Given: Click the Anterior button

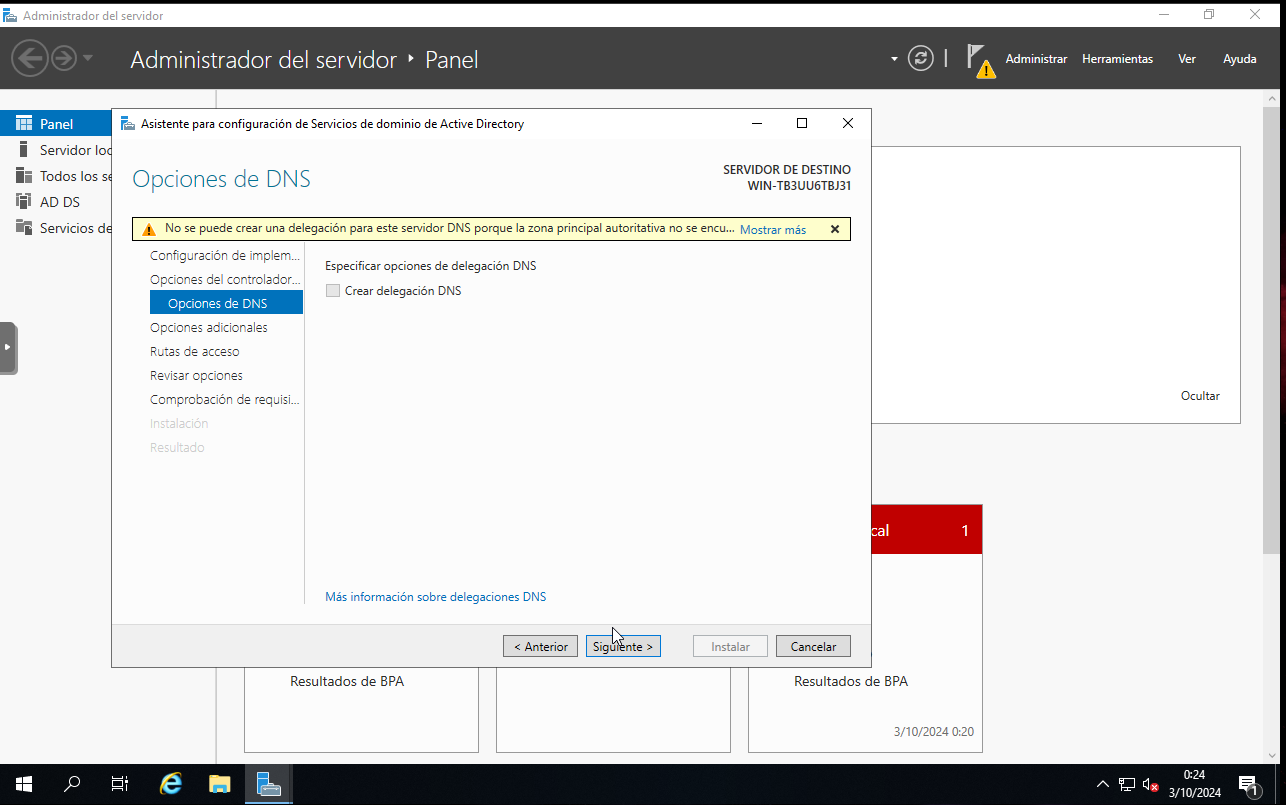Looking at the screenshot, I should (x=540, y=646).
